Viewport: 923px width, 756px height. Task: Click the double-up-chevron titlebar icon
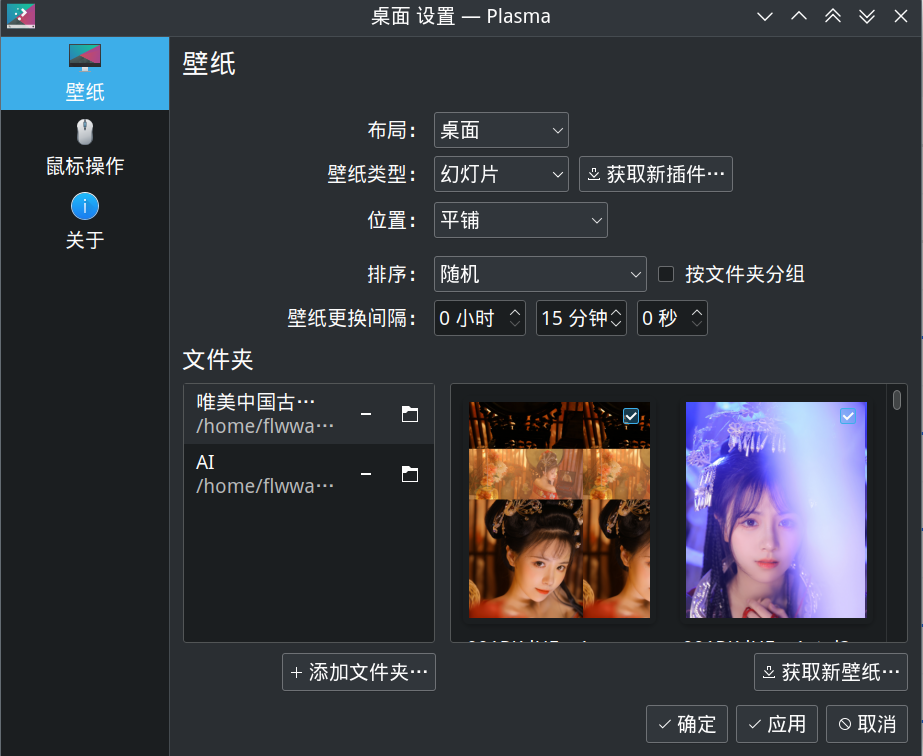833,16
